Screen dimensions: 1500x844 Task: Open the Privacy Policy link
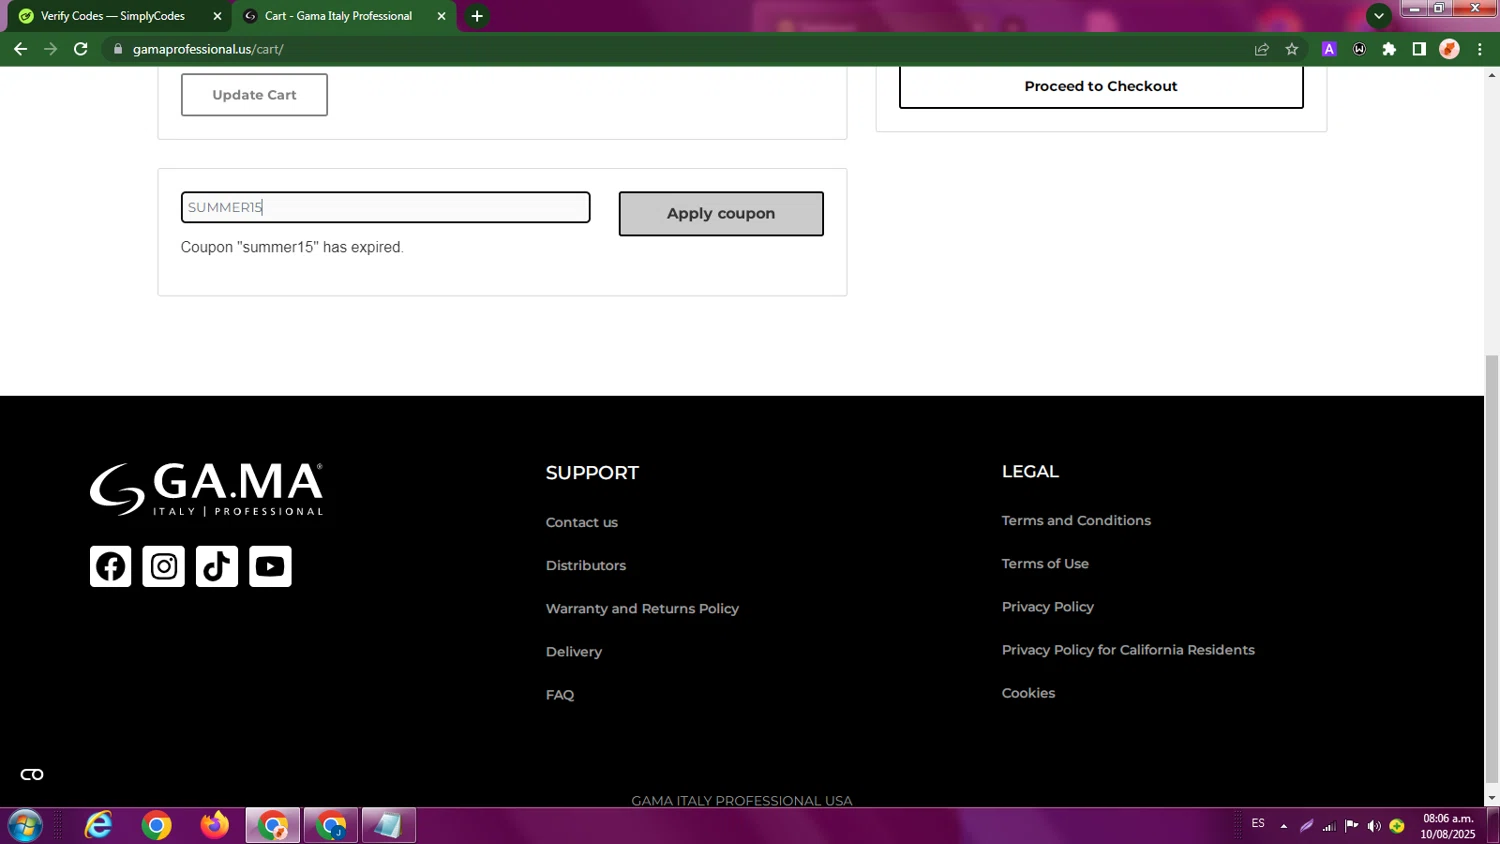pos(1048,606)
